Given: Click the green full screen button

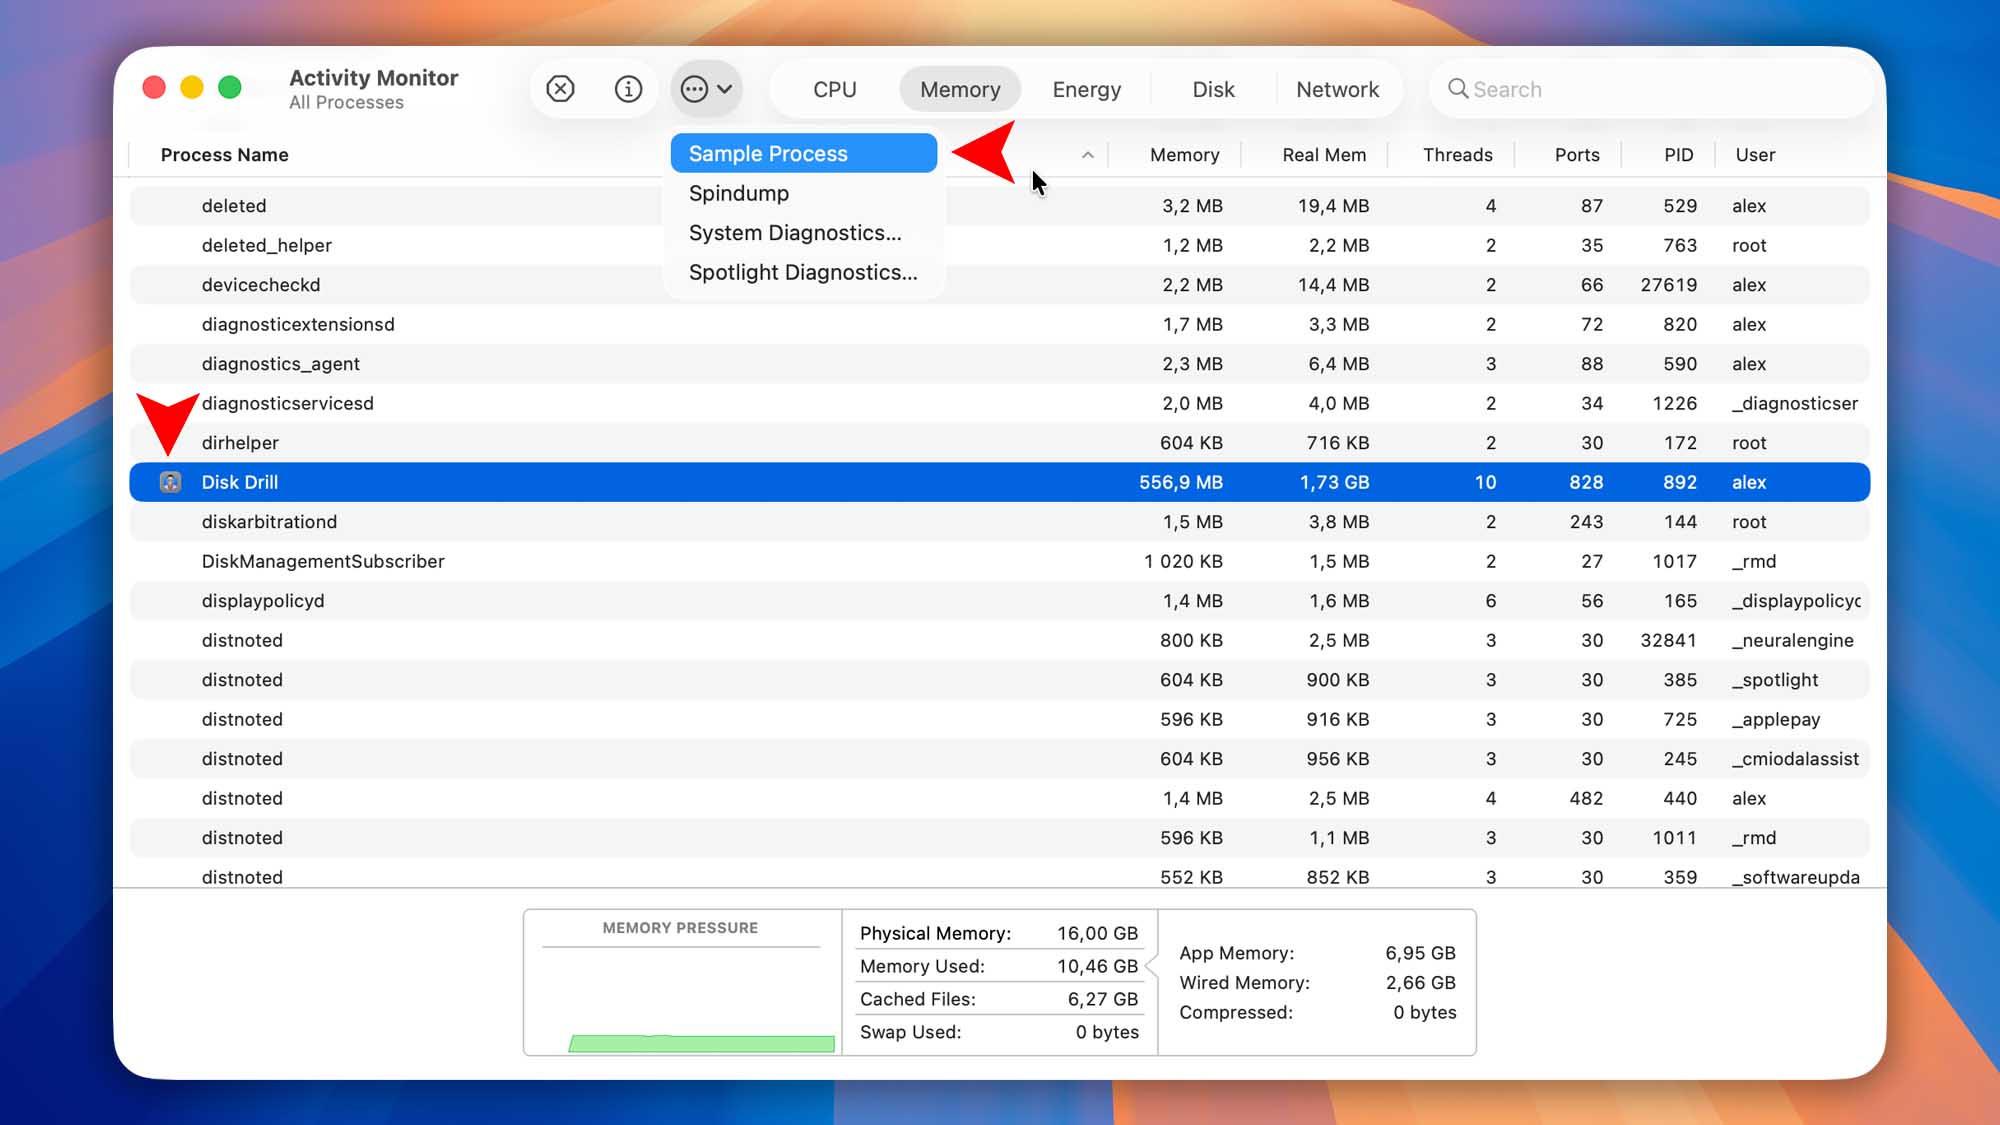Looking at the screenshot, I should (229, 87).
